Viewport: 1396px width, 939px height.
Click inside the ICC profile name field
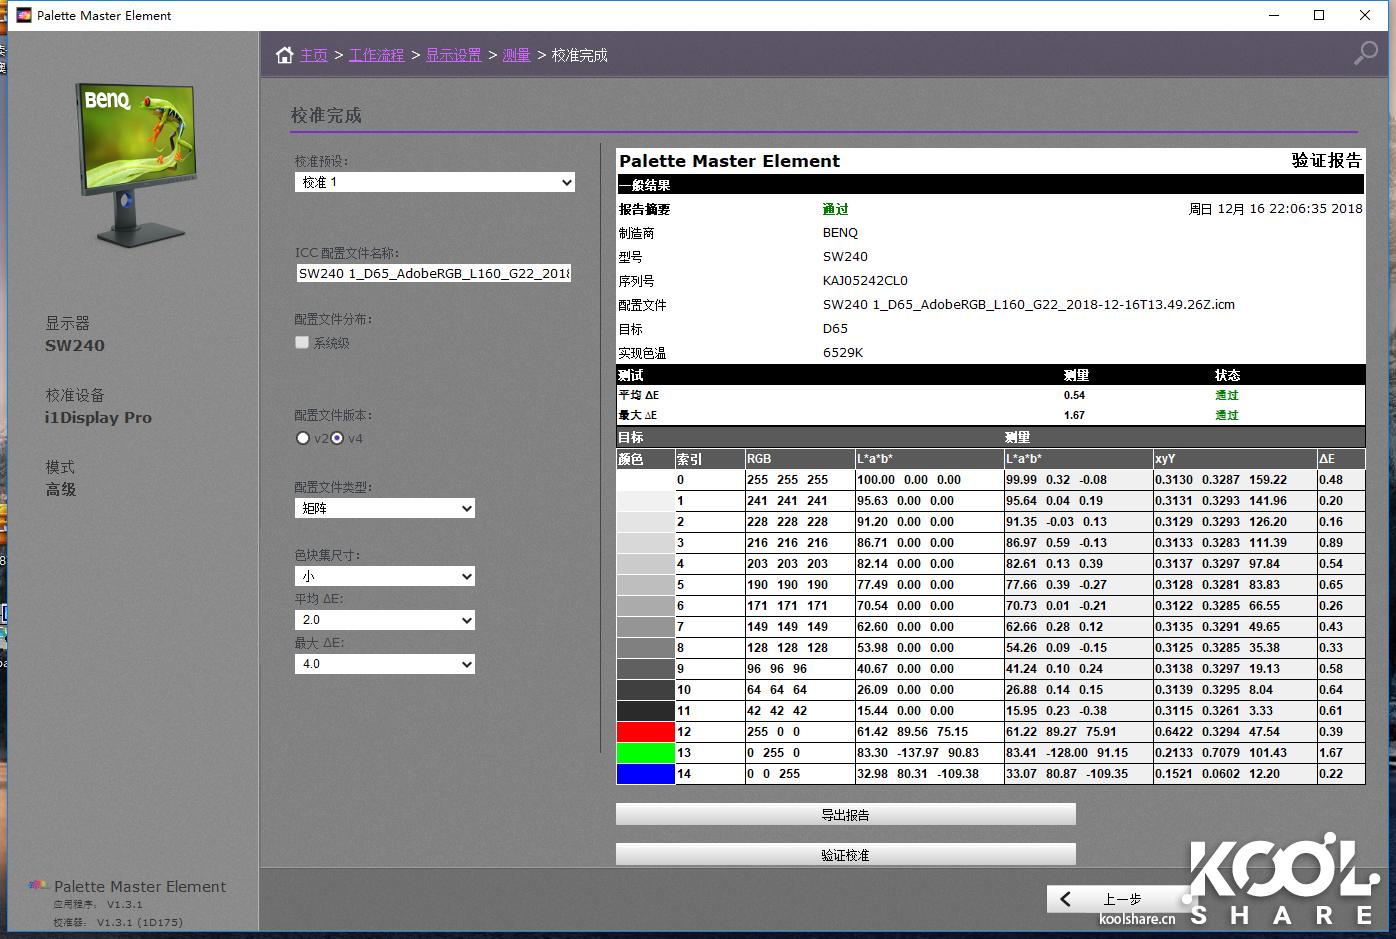point(433,273)
